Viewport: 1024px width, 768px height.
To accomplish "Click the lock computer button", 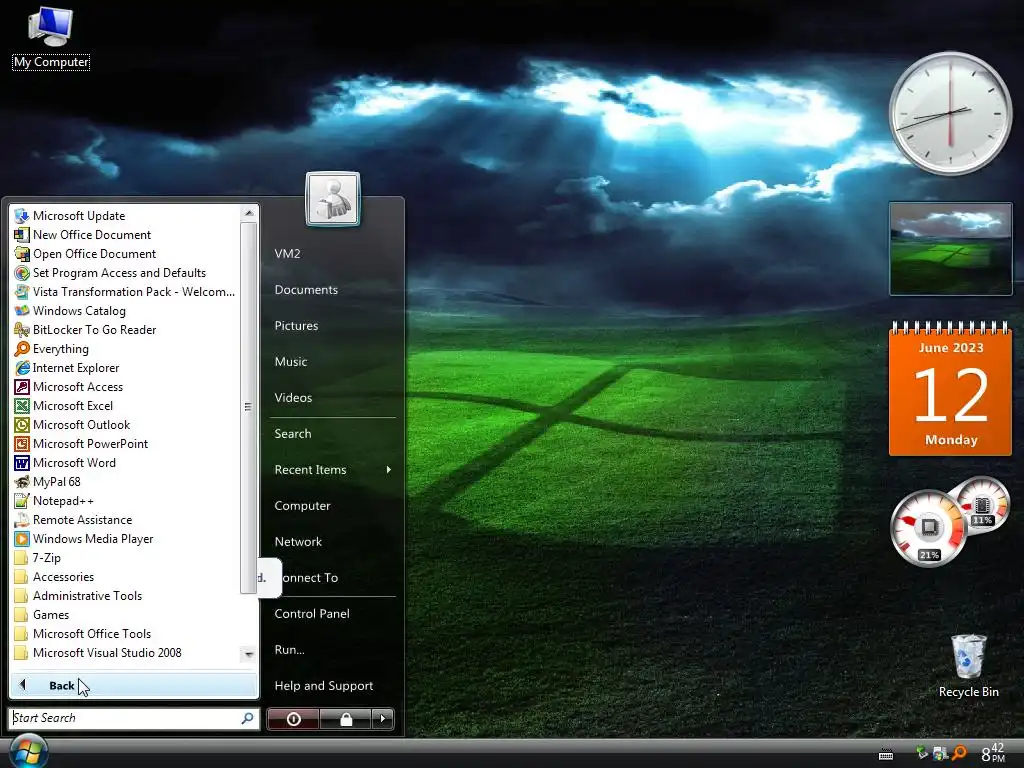I will point(346,719).
